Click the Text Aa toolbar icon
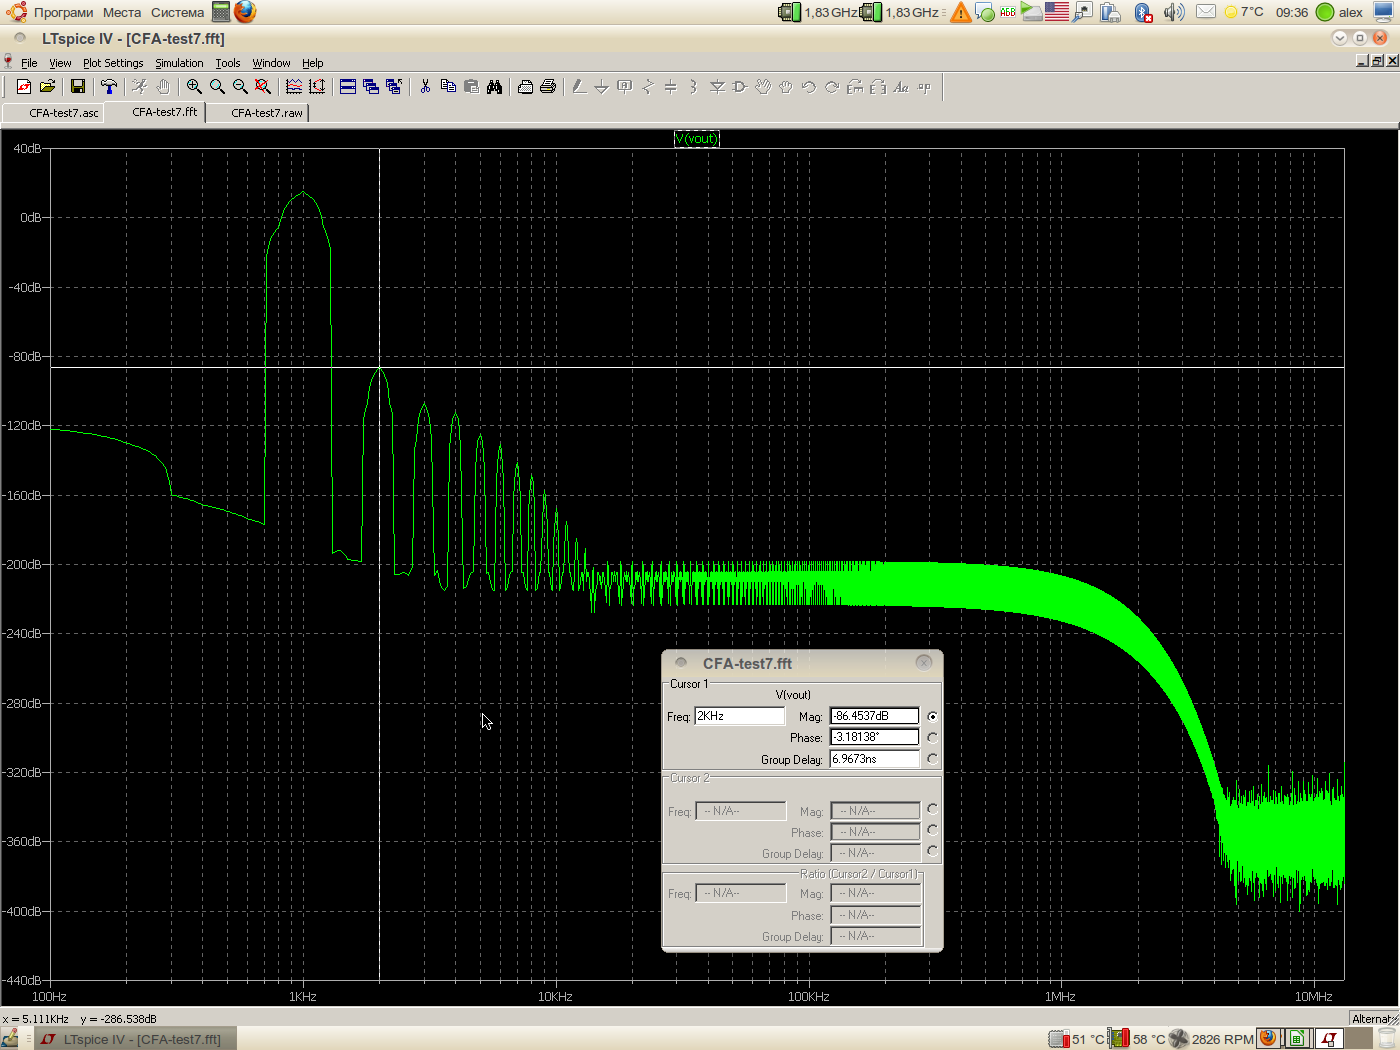 pyautogui.click(x=901, y=87)
